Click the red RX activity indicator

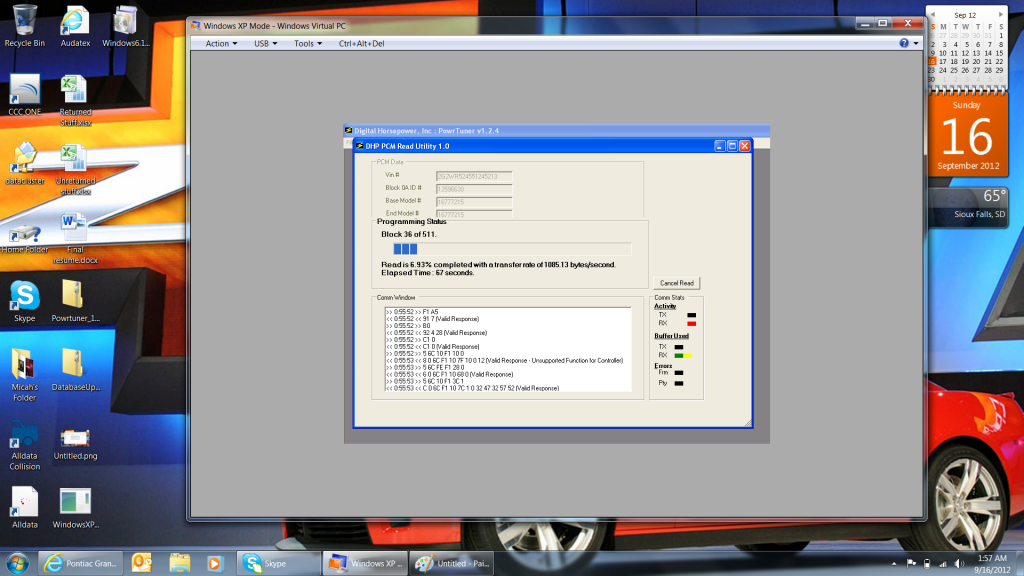692,323
